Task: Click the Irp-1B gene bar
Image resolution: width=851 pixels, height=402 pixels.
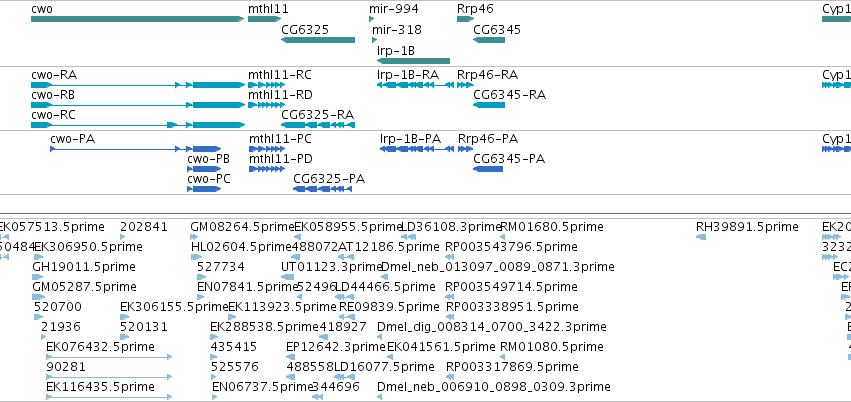Action: (414, 61)
